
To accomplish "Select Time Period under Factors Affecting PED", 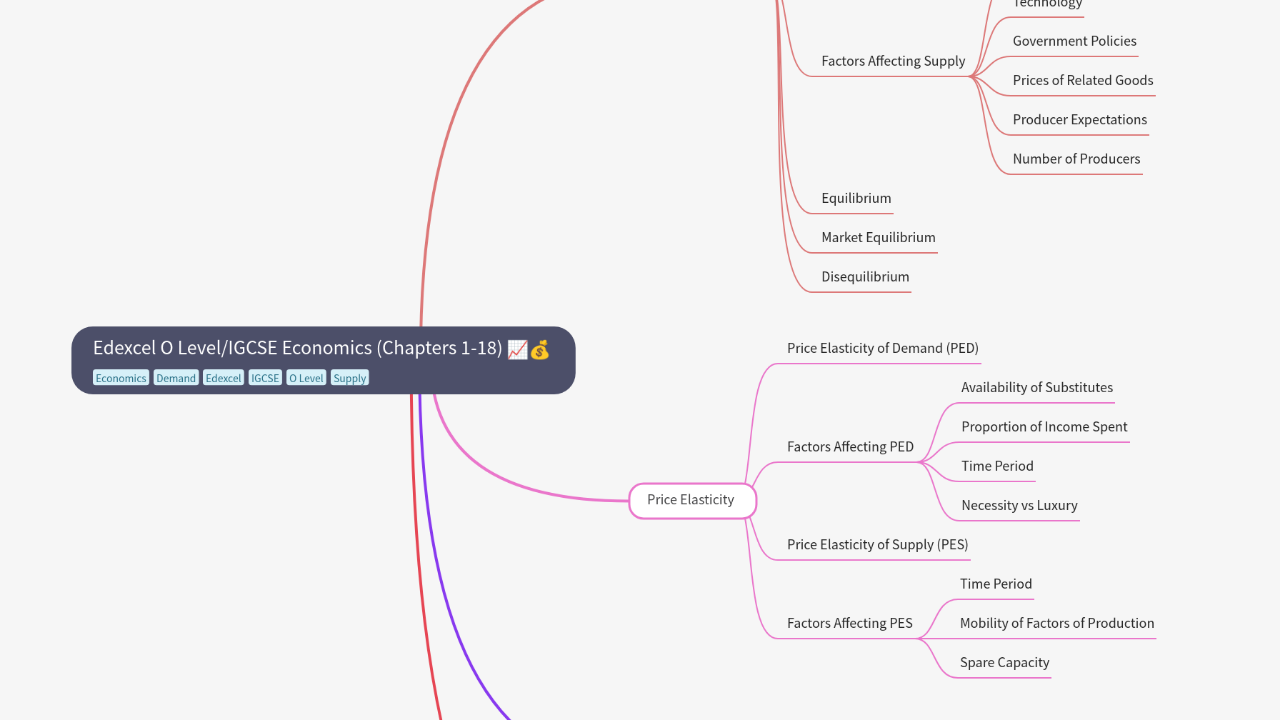I will 997,466.
